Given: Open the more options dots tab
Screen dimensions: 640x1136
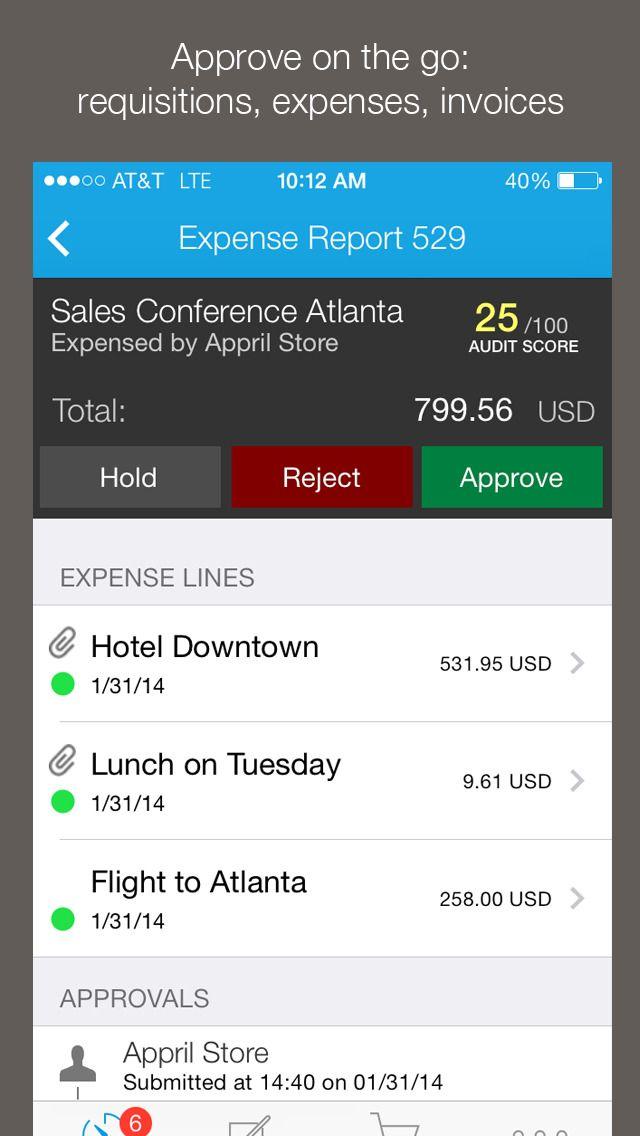Looking at the screenshot, I should coord(540,1130).
